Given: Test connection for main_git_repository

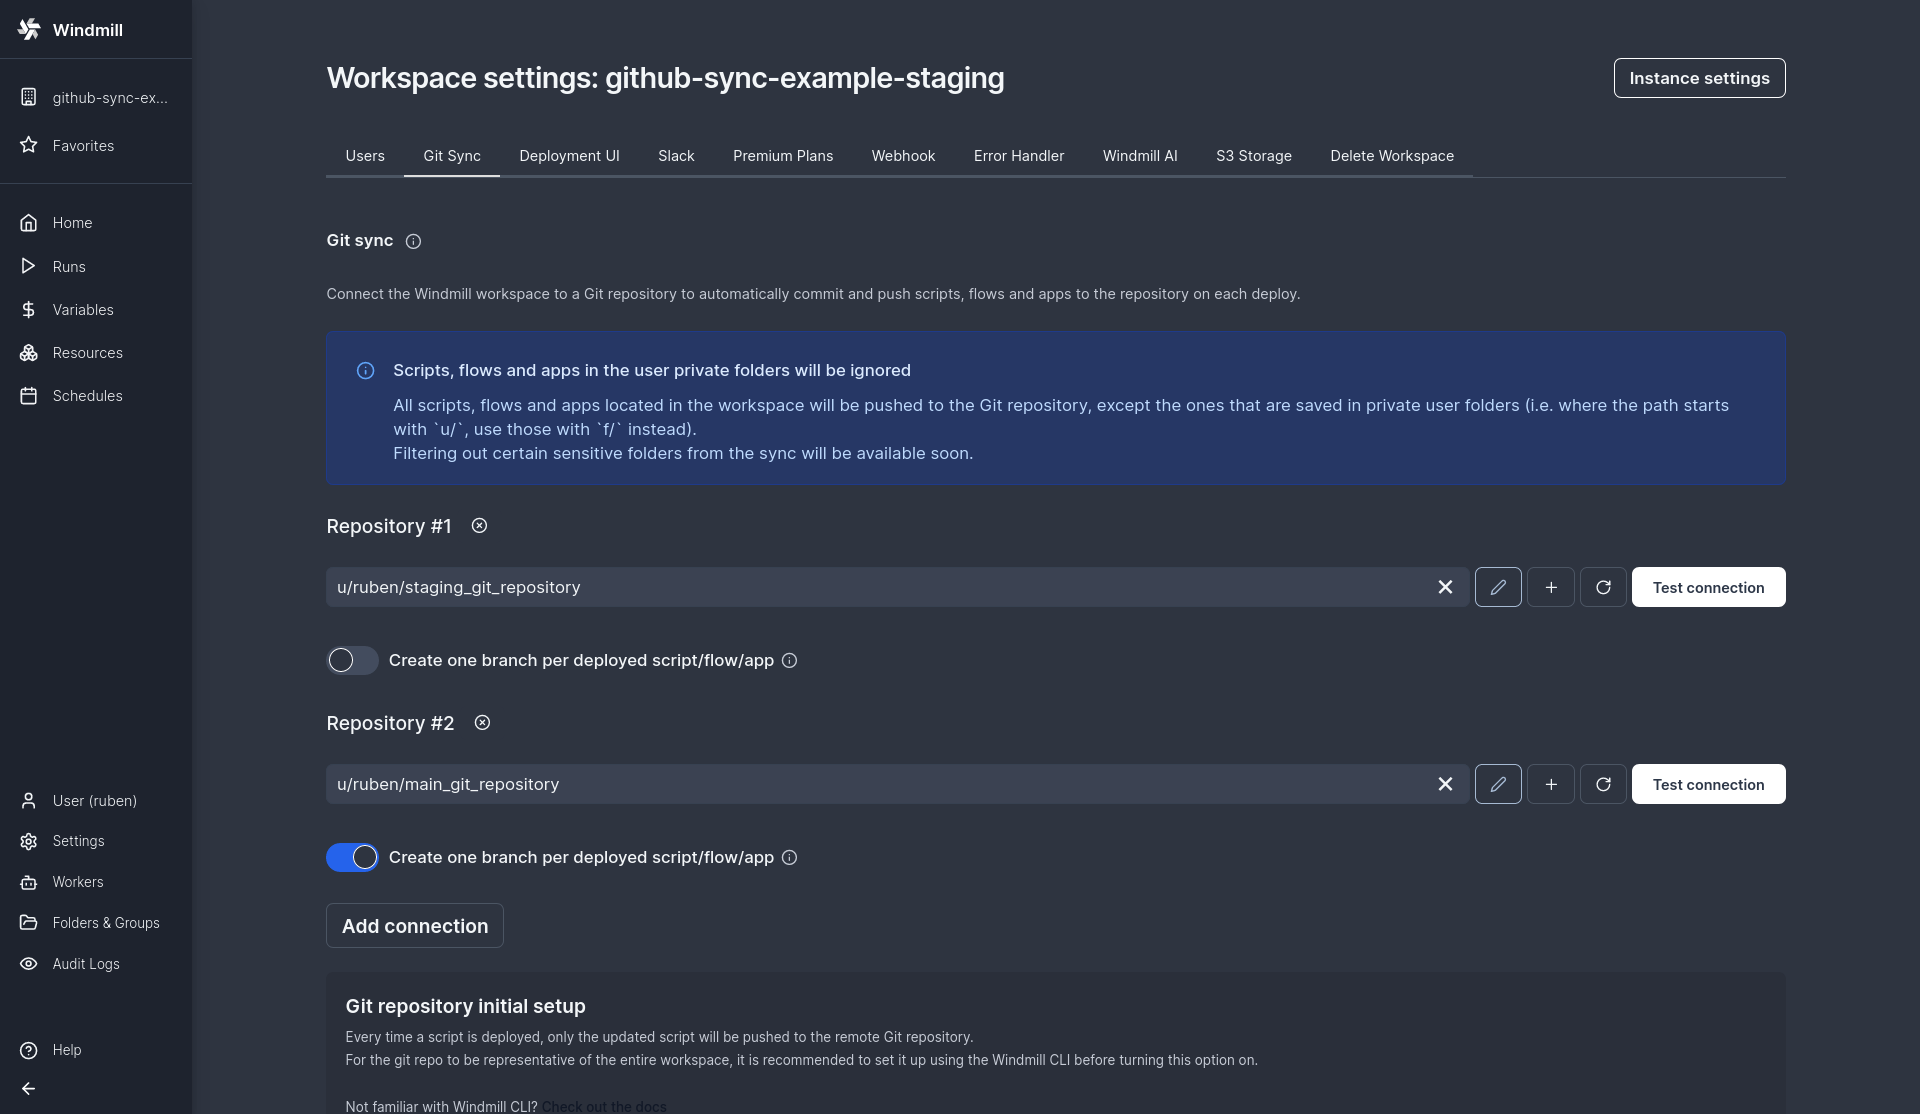Looking at the screenshot, I should point(1708,784).
